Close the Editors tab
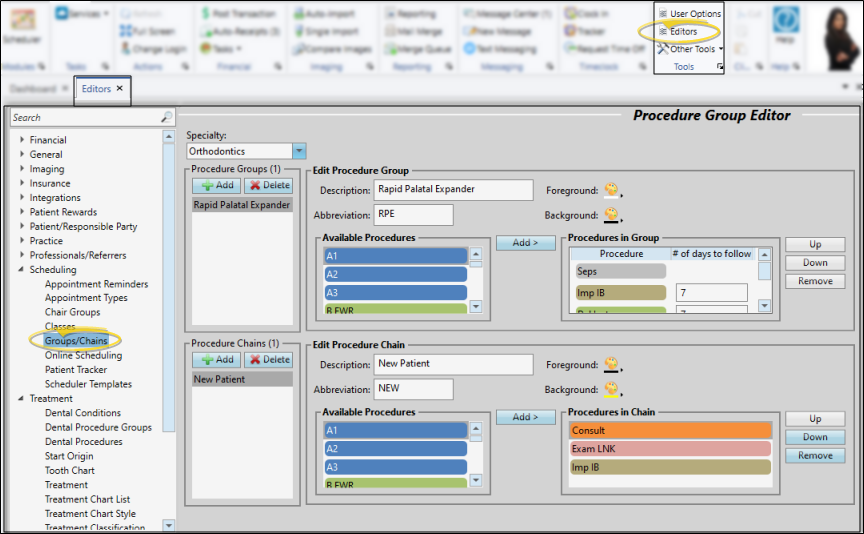Viewport: 864px width, 534px height. (119, 88)
